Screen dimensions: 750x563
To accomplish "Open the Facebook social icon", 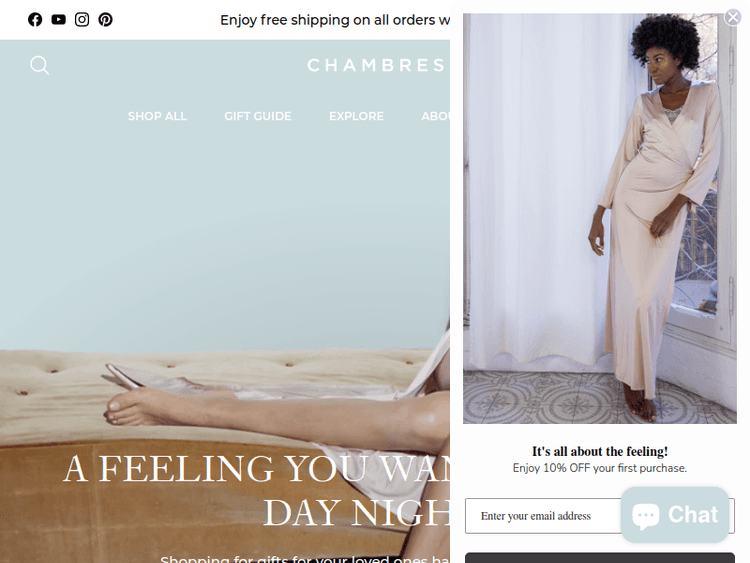I will click(35, 20).
